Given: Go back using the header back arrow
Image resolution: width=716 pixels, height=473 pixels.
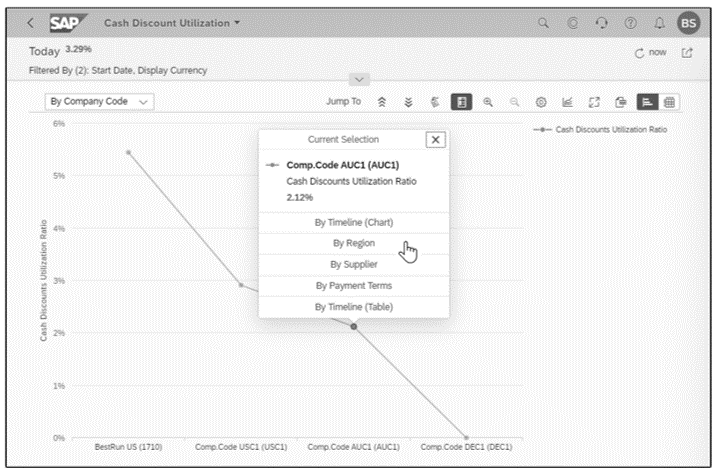Looking at the screenshot, I should (31, 23).
